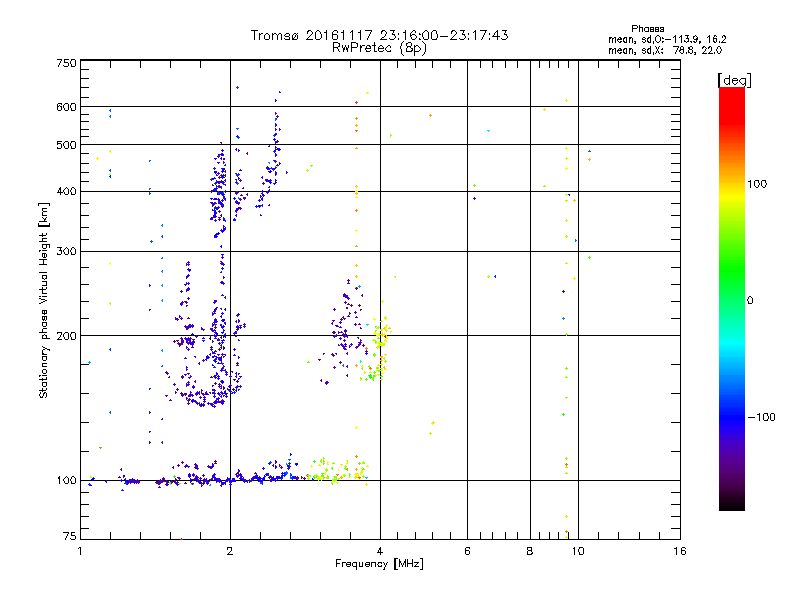Click the x-axis tick label '2'
This screenshot has height=600, width=800.
coord(230,551)
